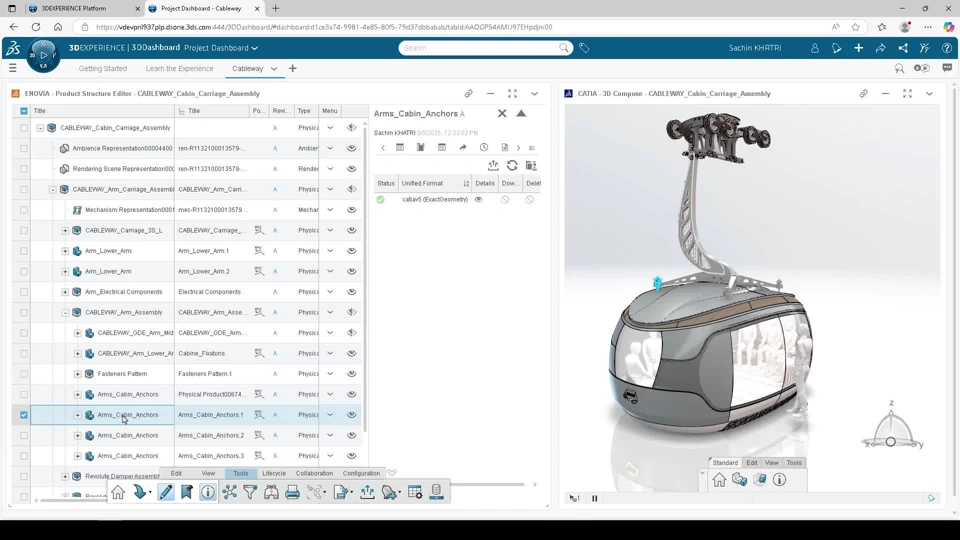View details eye for the catiav5 ExactGeometry row
The width and height of the screenshot is (960, 540).
point(479,200)
